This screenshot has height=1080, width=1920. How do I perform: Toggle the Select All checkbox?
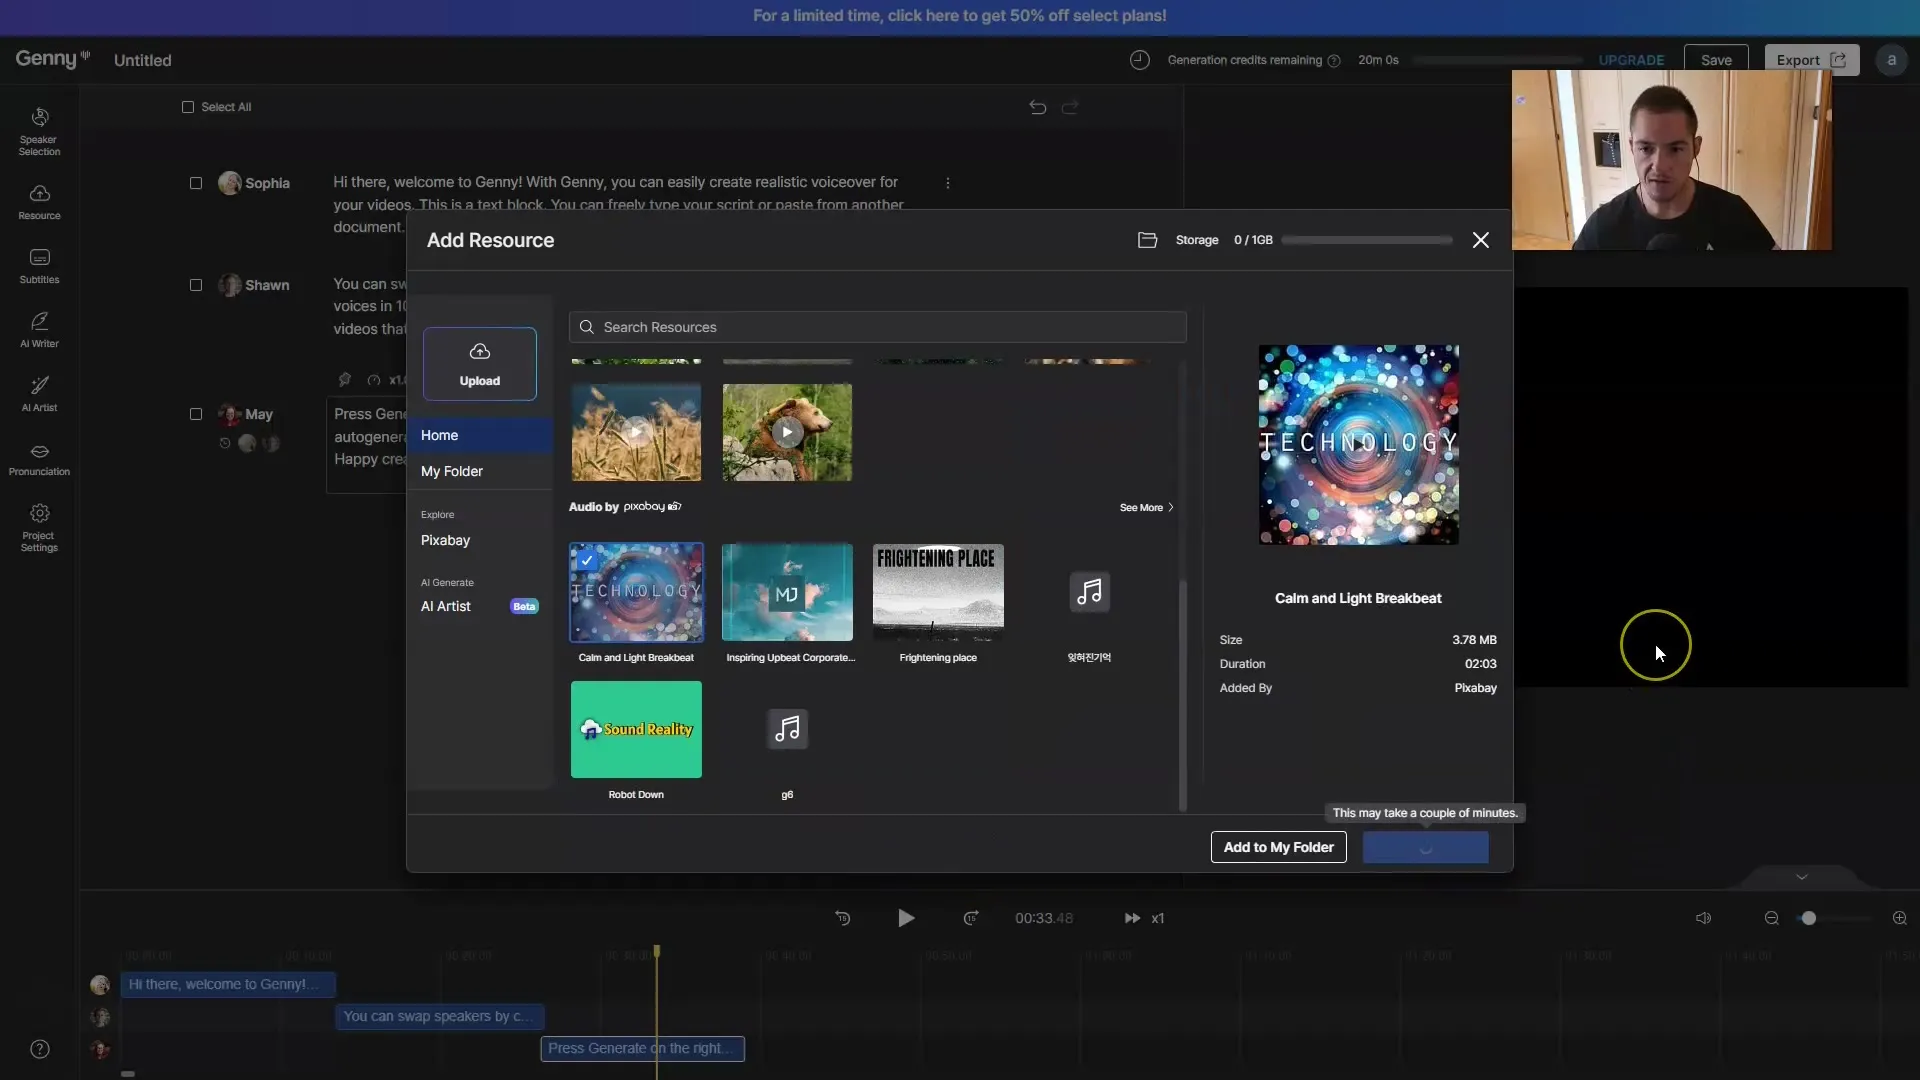point(188,107)
